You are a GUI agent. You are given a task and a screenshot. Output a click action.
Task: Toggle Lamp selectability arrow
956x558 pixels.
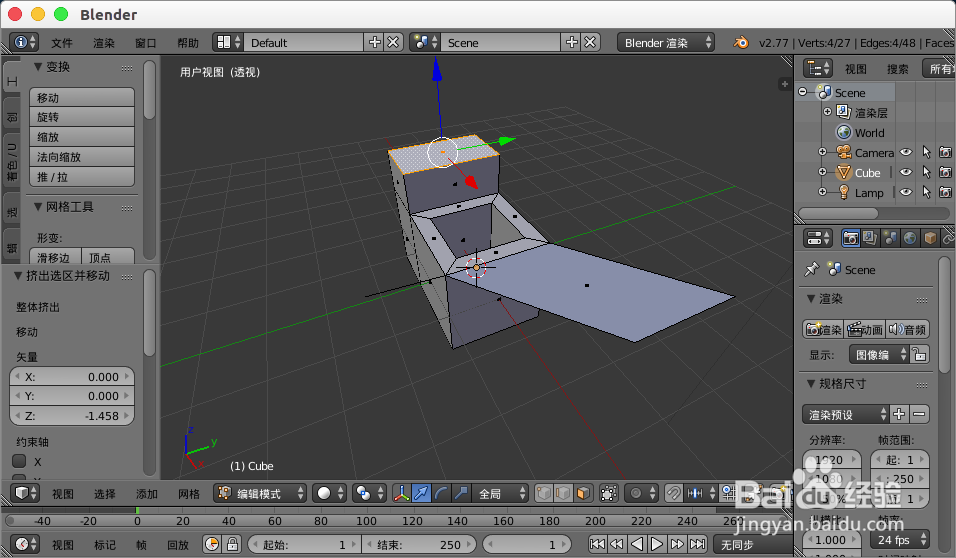click(926, 192)
